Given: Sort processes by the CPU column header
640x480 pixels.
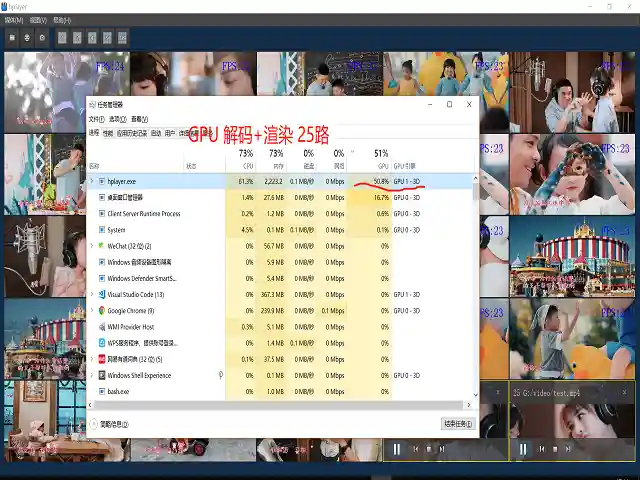Looking at the screenshot, I should pos(246,159).
